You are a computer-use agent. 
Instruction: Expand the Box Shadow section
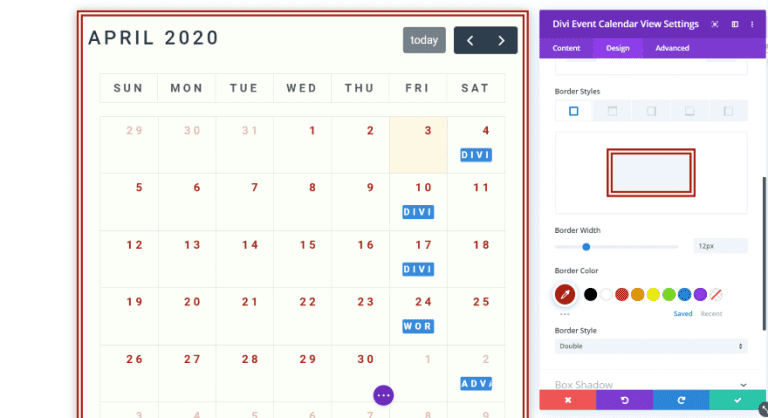point(651,385)
